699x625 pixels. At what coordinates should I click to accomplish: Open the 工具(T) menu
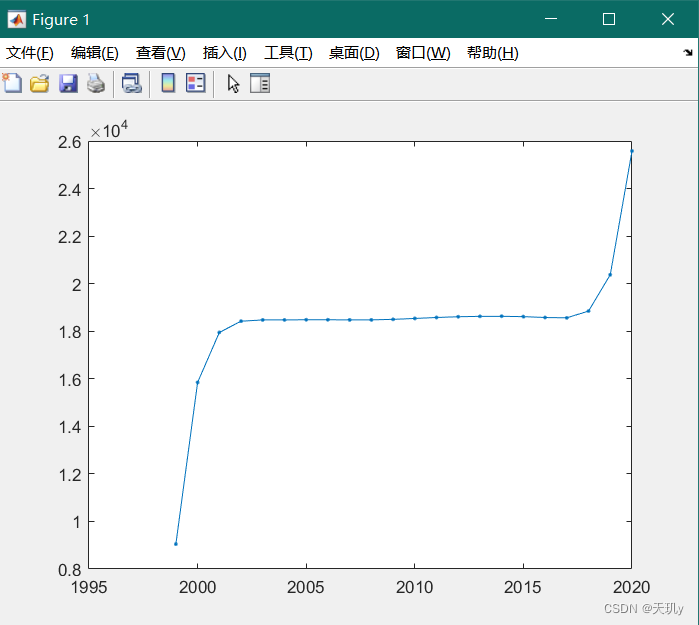(x=288, y=53)
